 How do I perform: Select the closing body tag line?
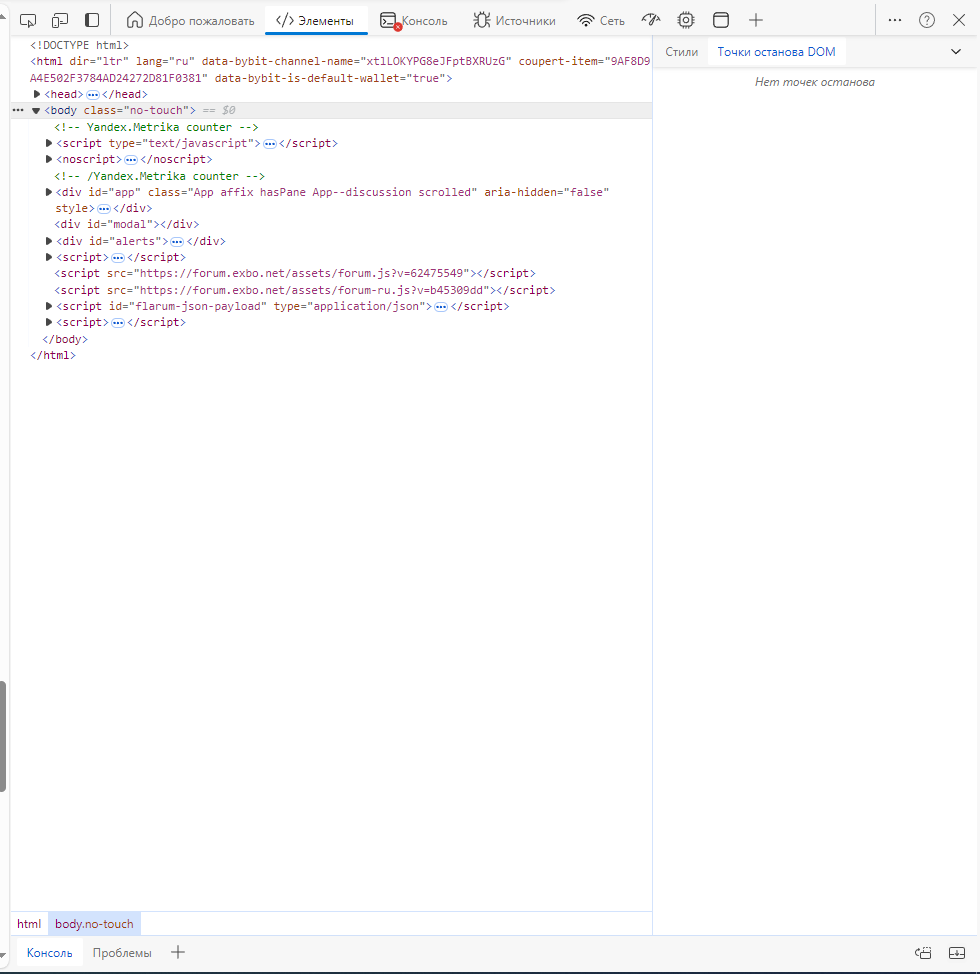click(x=65, y=339)
